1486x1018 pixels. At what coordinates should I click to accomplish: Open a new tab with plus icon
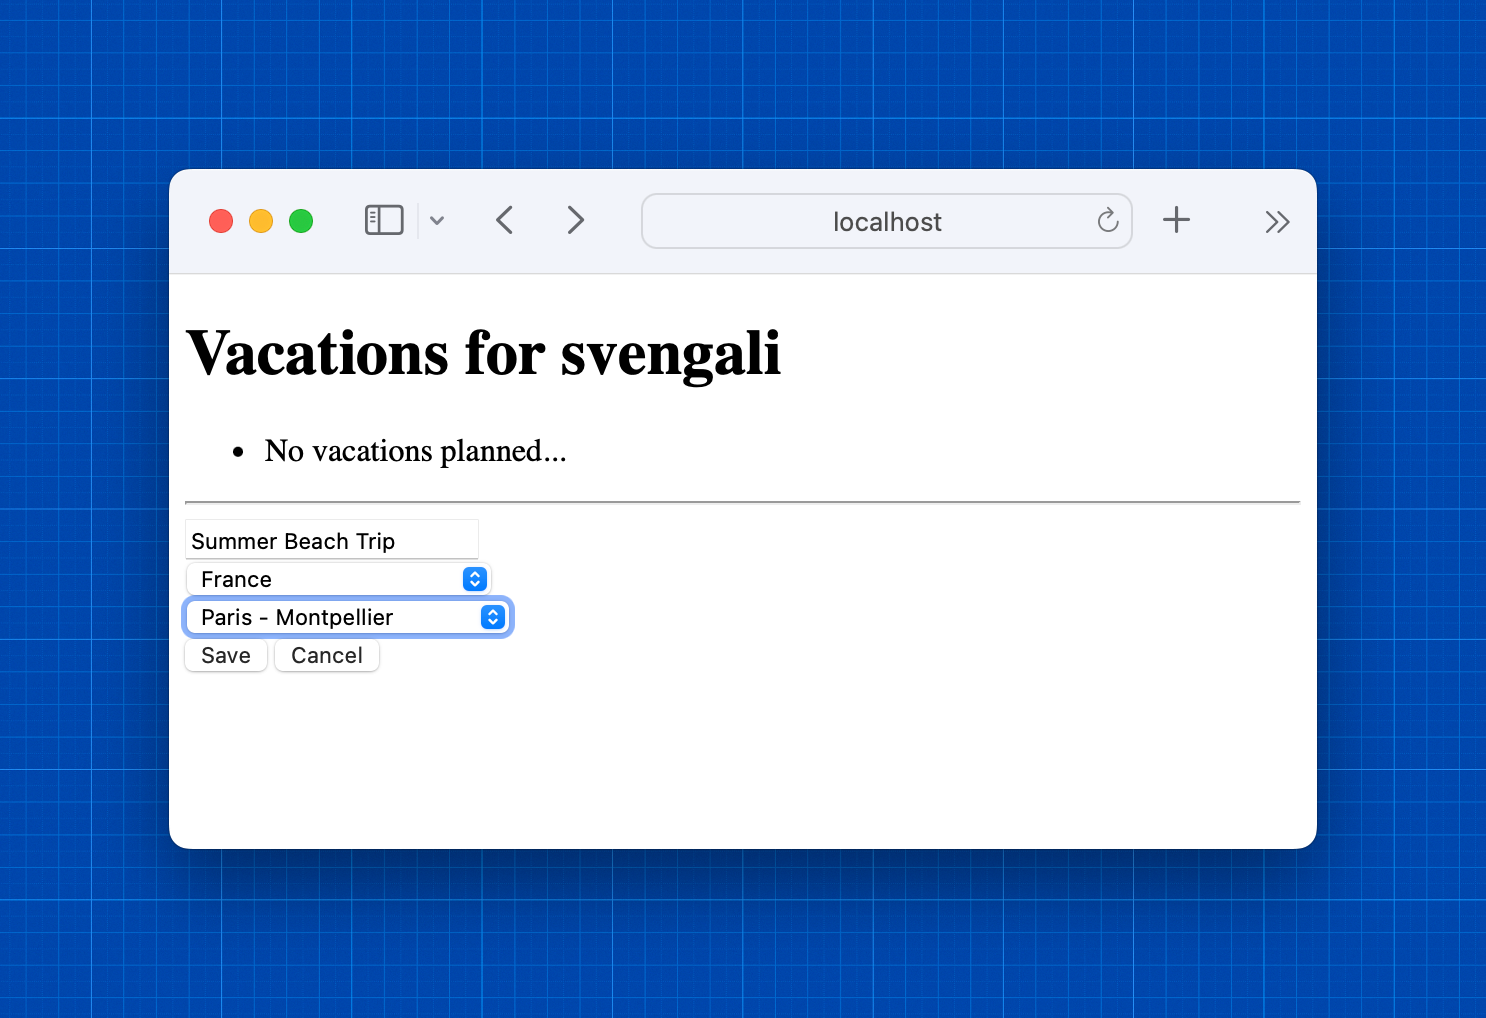1177,220
